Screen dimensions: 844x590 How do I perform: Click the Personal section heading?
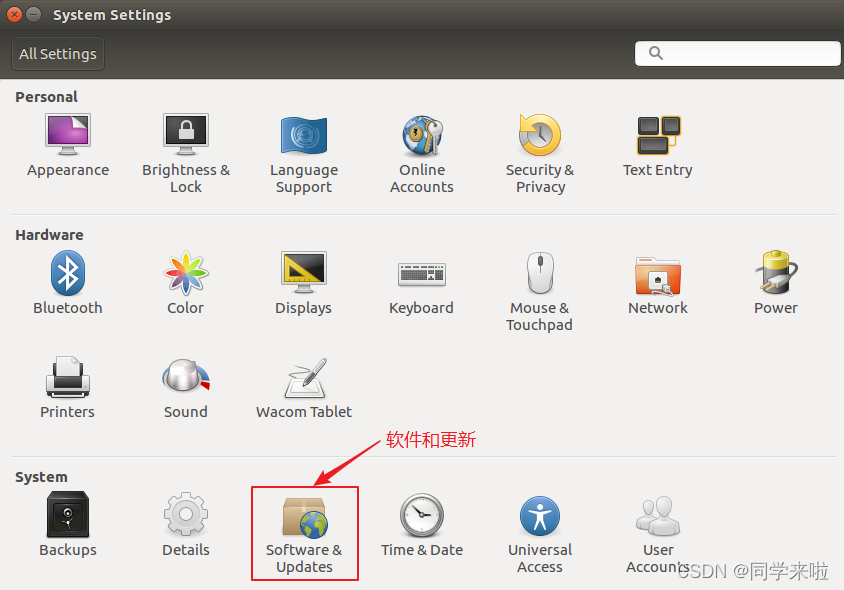pyautogui.click(x=46, y=97)
